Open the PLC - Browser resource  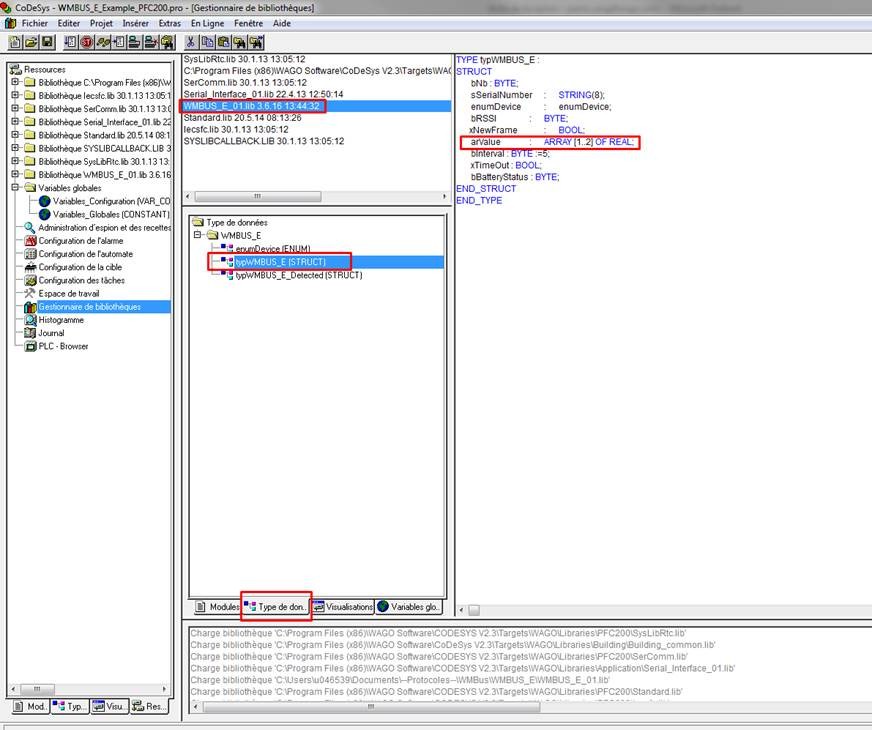[63, 346]
